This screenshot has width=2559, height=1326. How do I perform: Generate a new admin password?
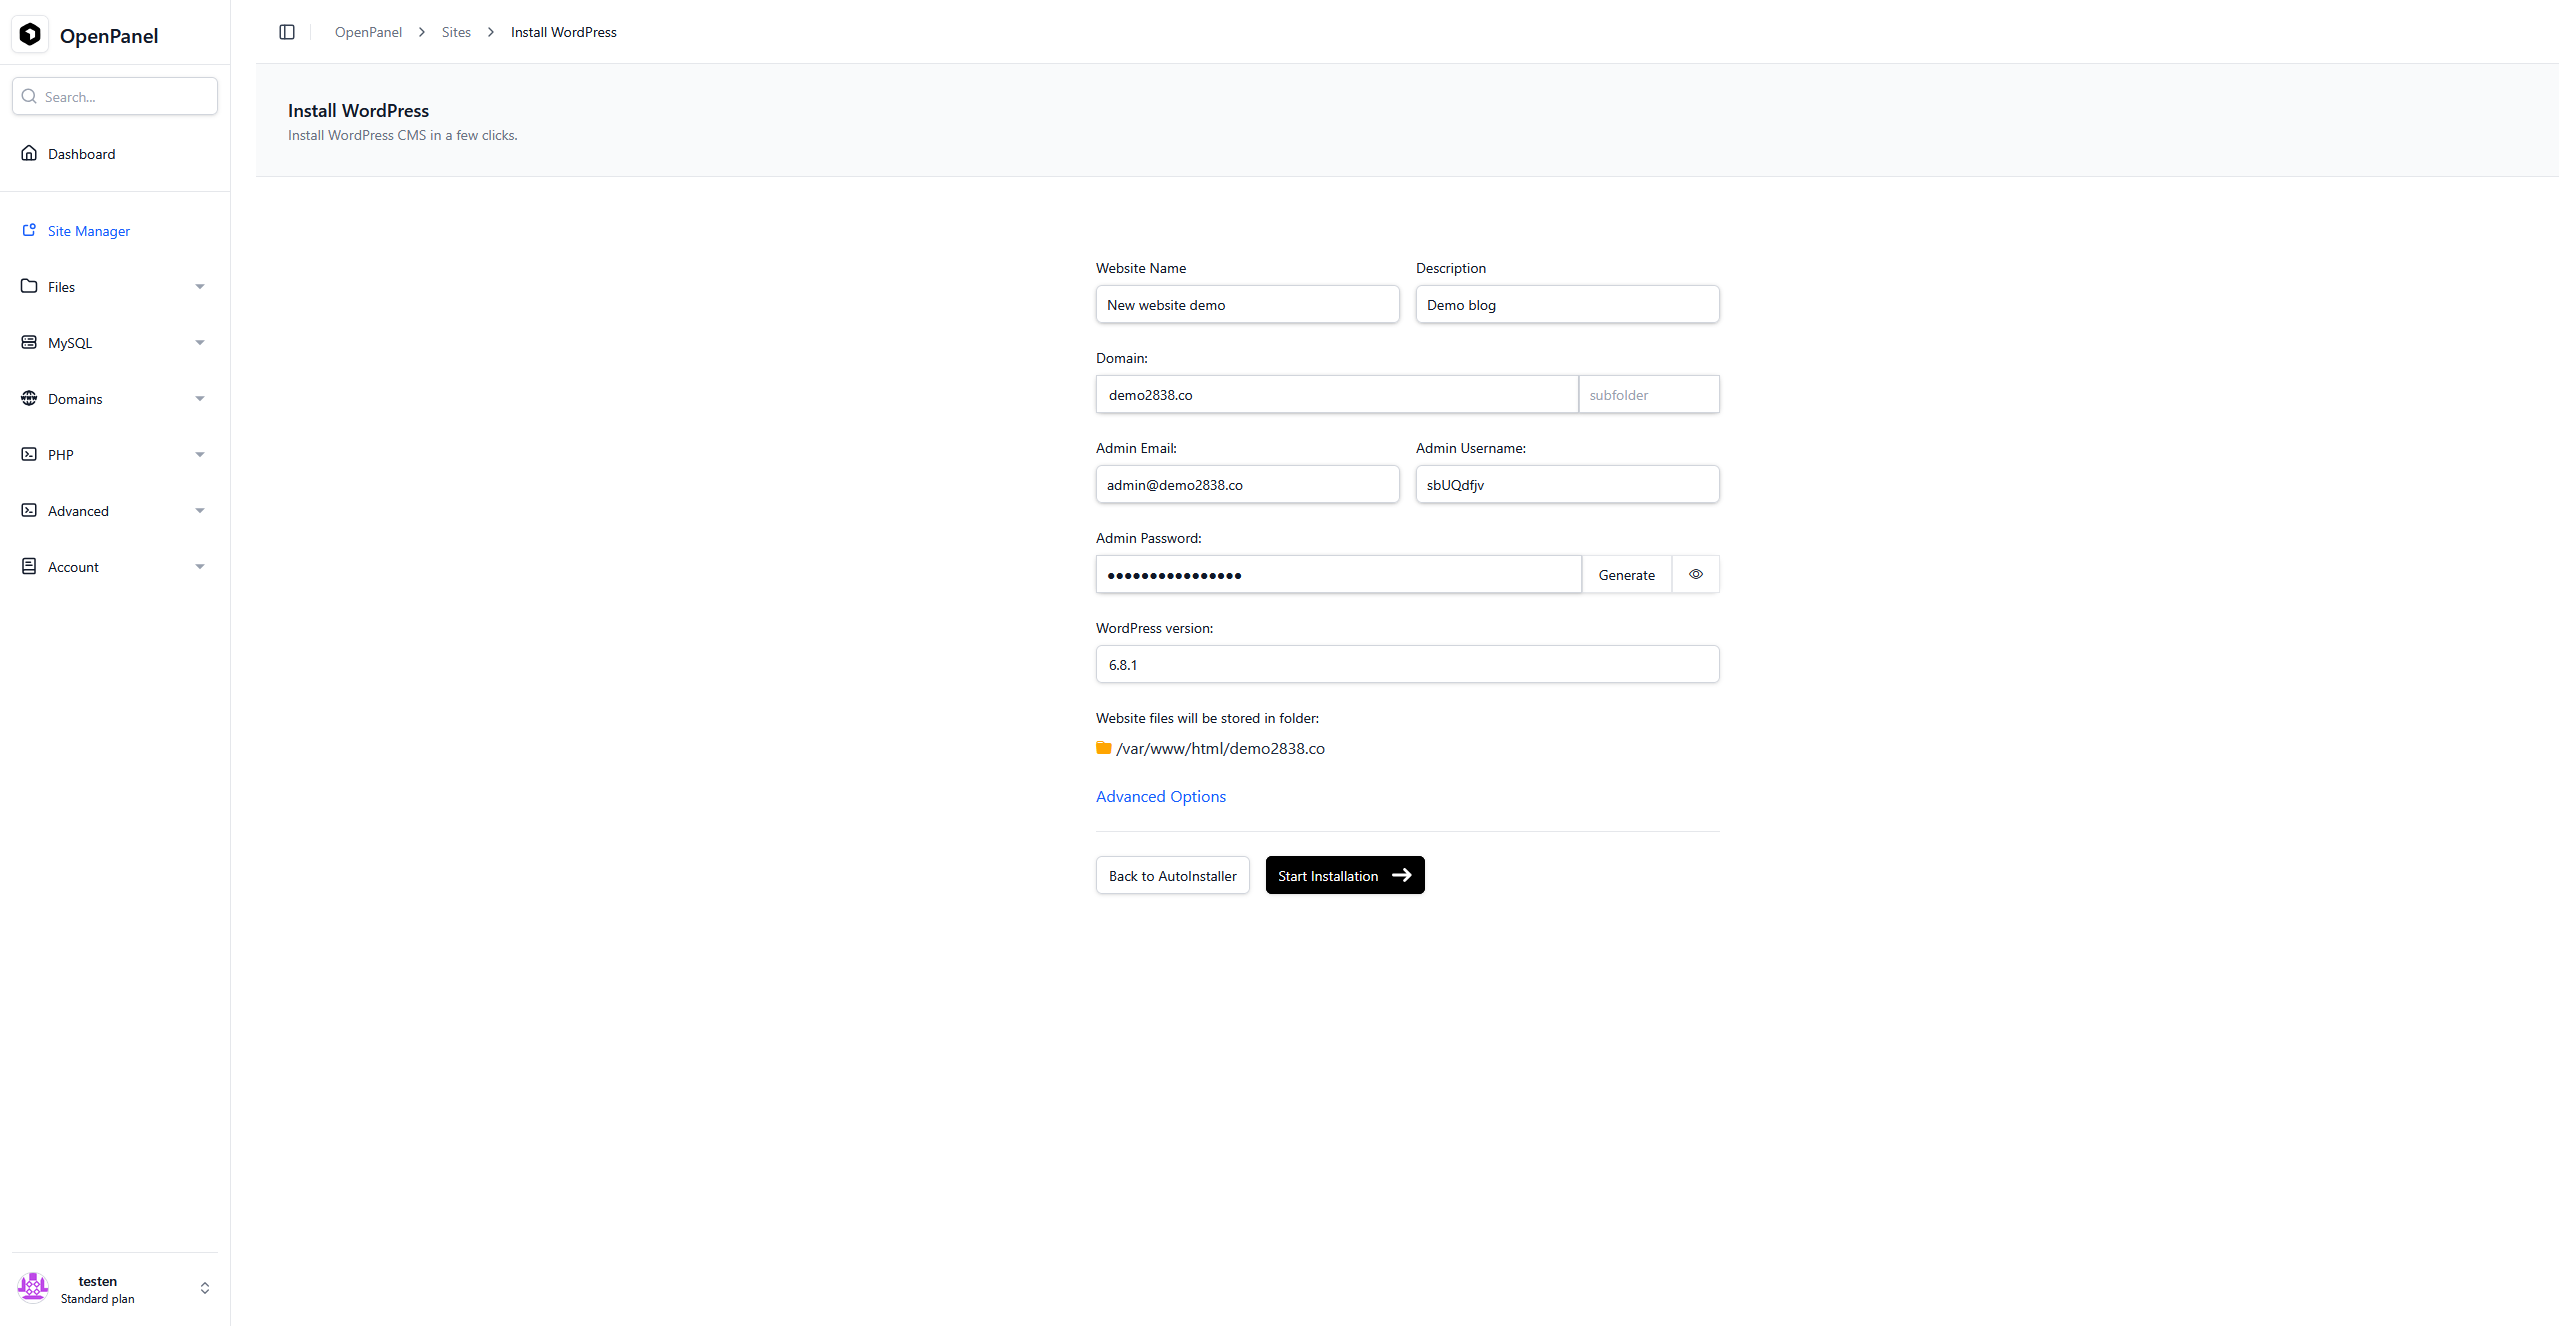pos(1627,574)
